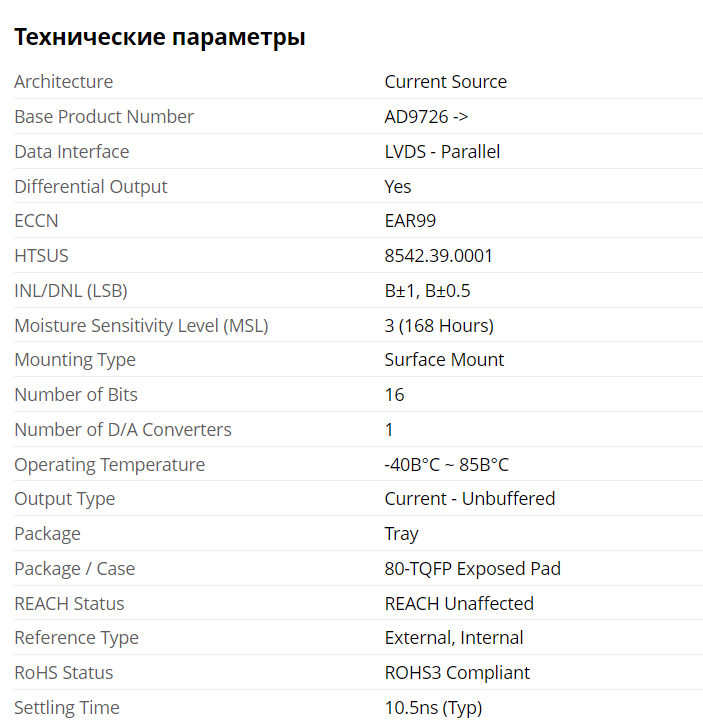Select the Architecture row label
Viewport: 703px width, 724px height.
(63, 82)
